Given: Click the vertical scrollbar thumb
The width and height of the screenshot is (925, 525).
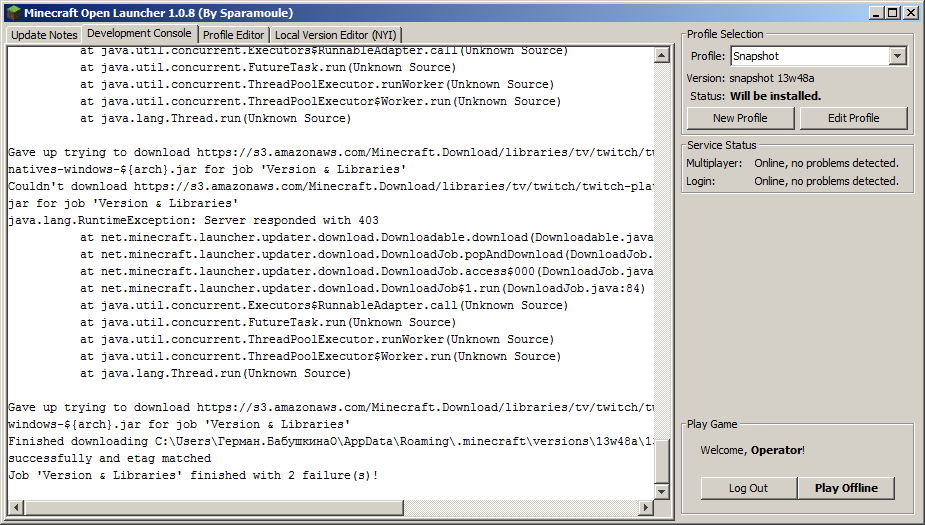Looking at the screenshot, I should pyautogui.click(x=661, y=461).
